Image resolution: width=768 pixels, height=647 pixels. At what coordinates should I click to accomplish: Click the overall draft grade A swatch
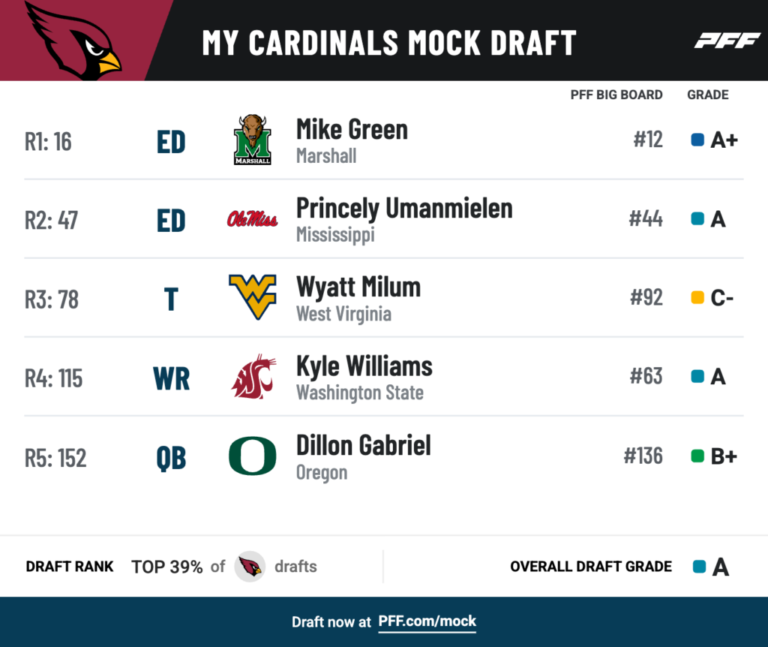699,566
